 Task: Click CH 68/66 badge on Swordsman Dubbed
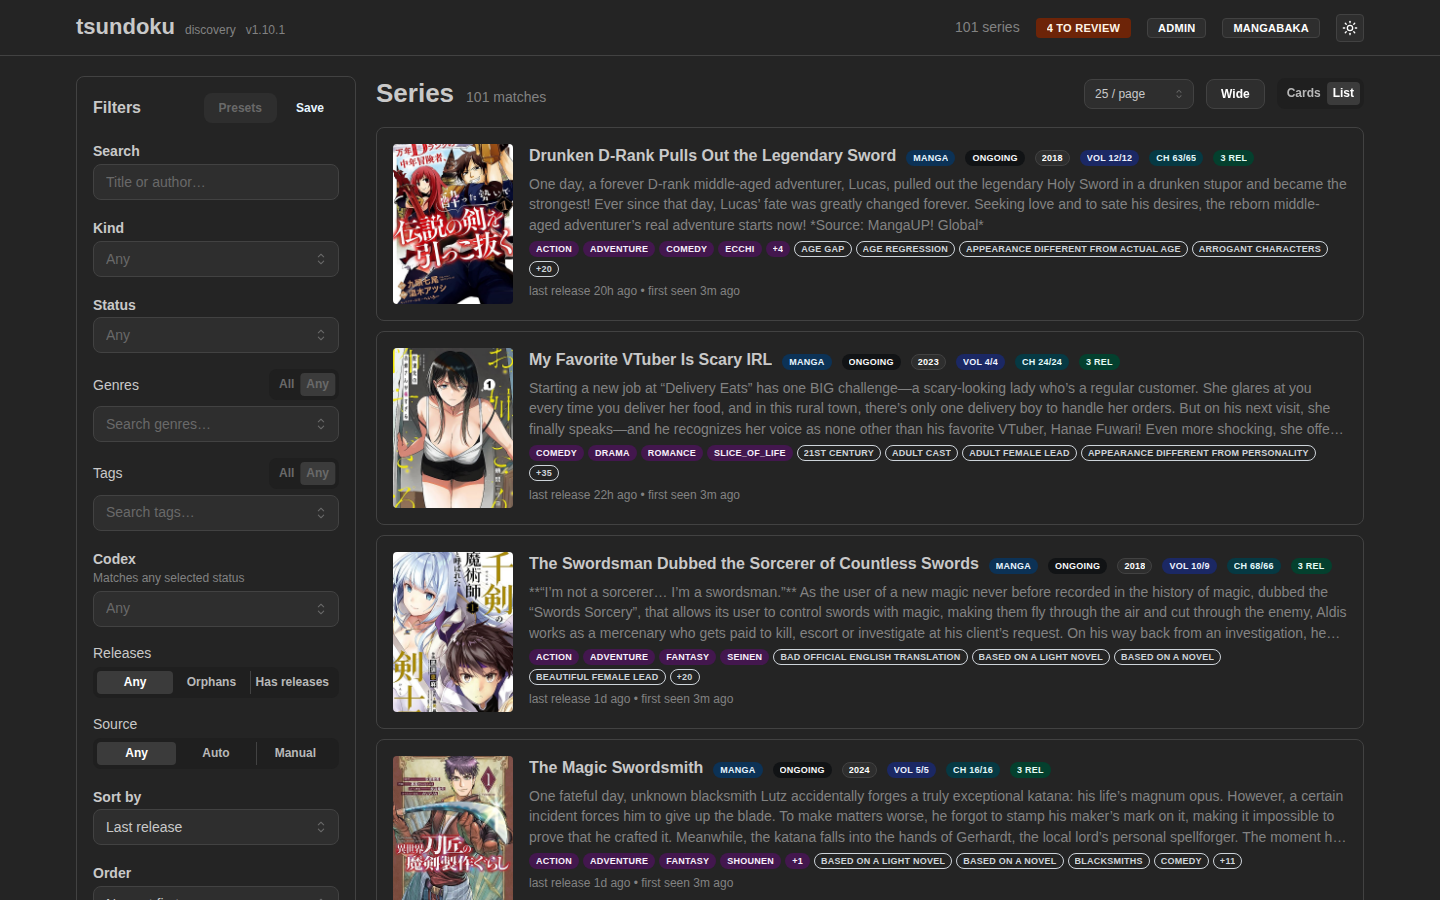(x=1254, y=566)
